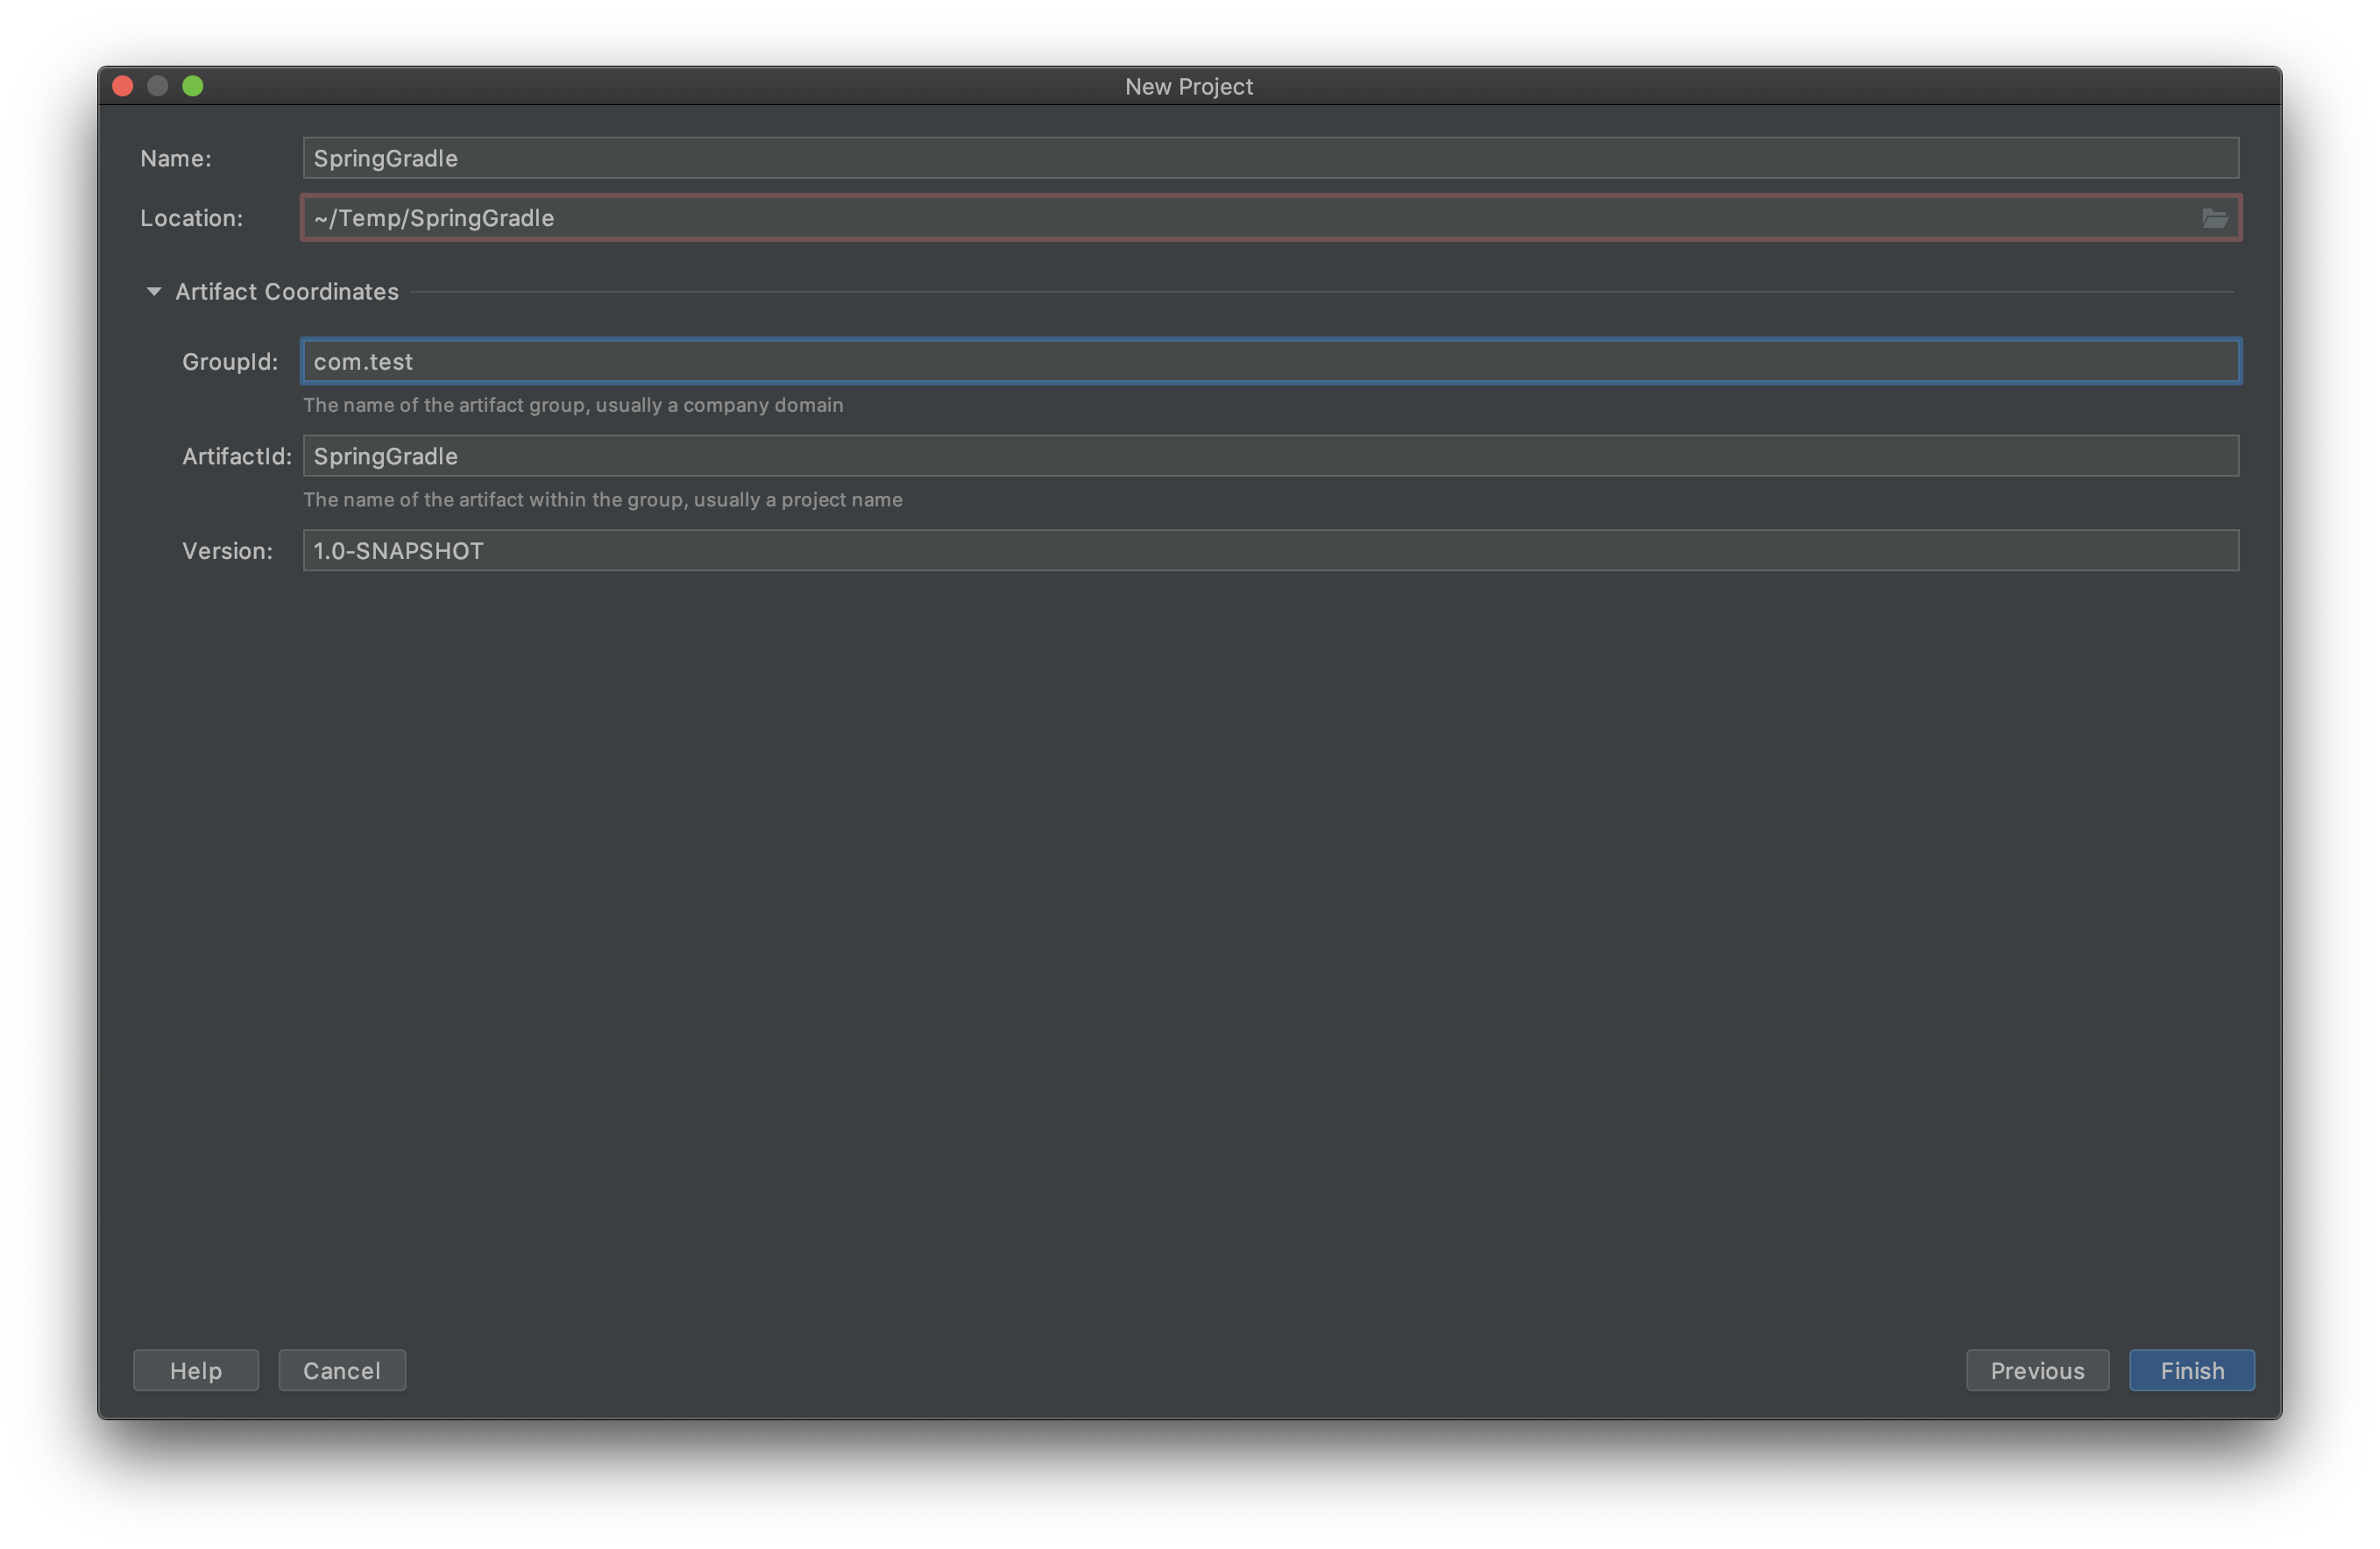Viewport: 2380px width, 1549px height.
Task: Click the GroupId hint about company domain
Action: tap(573, 405)
